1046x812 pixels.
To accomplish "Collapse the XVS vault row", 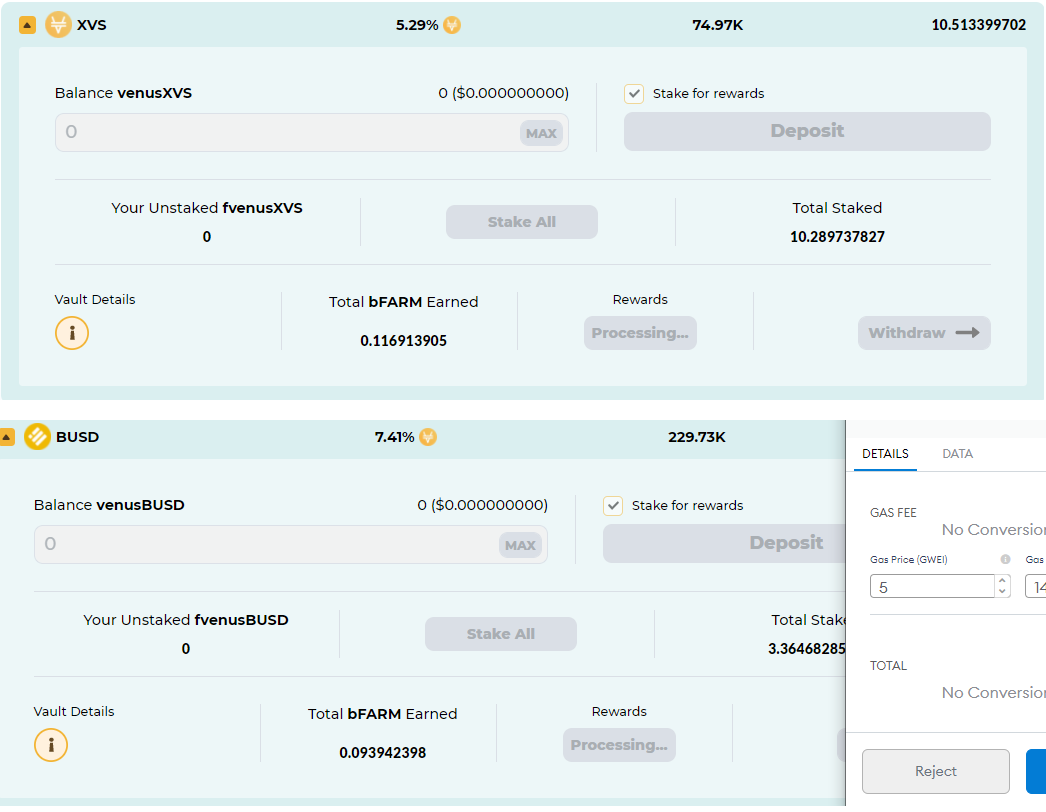I will point(27,25).
